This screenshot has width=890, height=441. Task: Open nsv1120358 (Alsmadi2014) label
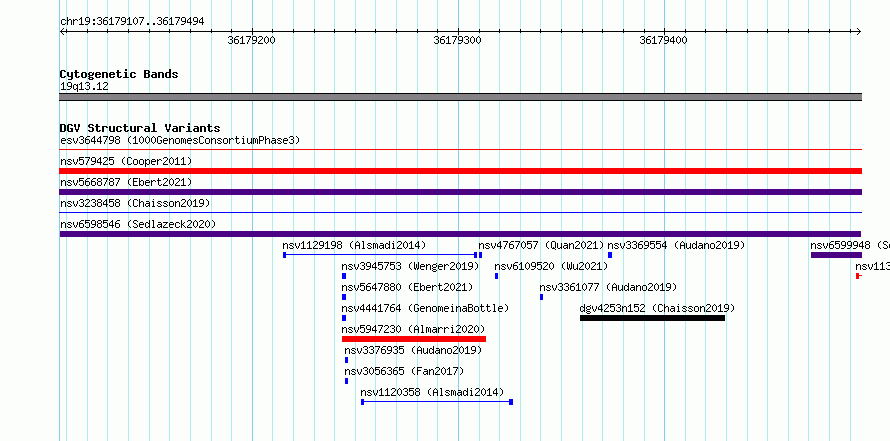(432, 392)
